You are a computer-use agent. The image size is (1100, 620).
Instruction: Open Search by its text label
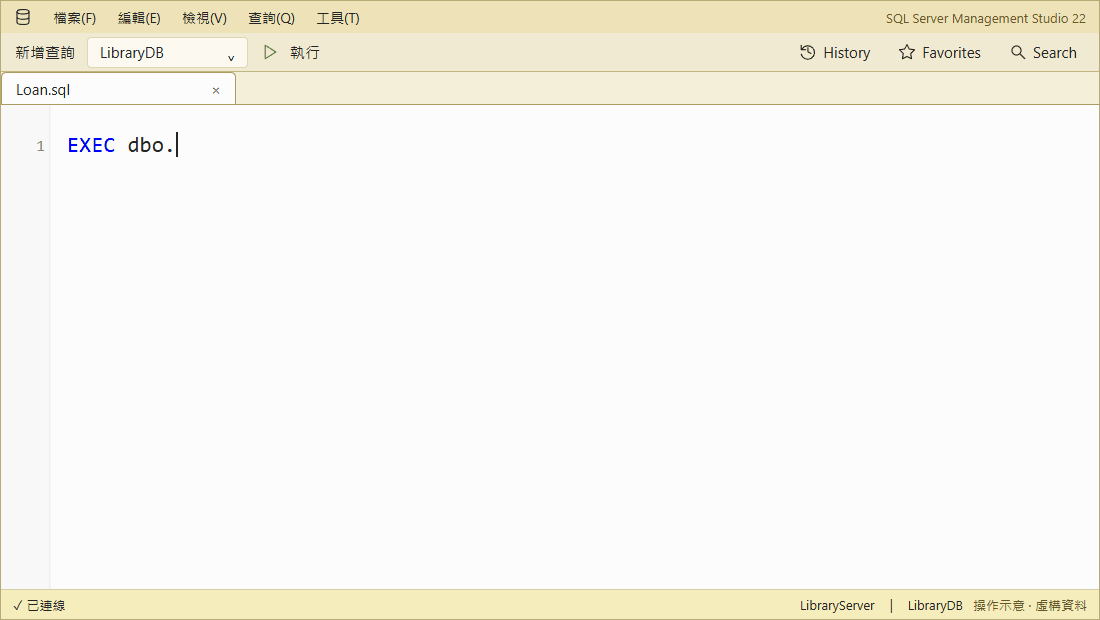click(x=1054, y=53)
